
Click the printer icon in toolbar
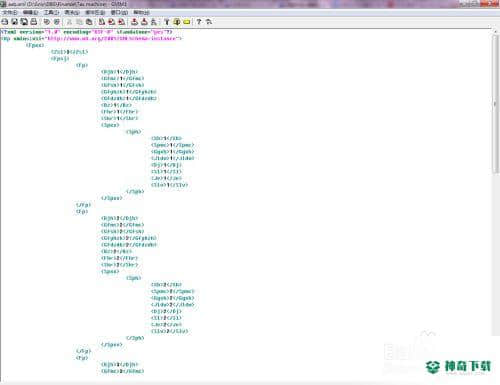coord(34,22)
